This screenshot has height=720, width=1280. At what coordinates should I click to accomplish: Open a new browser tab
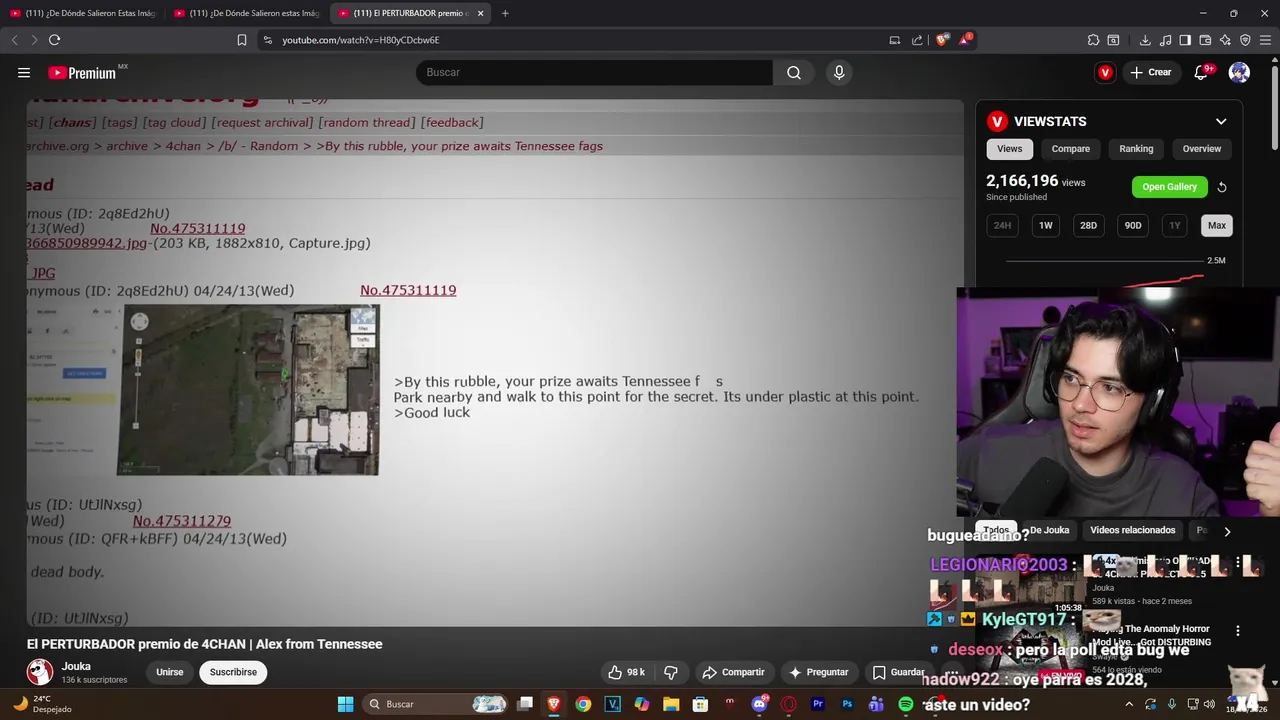(505, 13)
